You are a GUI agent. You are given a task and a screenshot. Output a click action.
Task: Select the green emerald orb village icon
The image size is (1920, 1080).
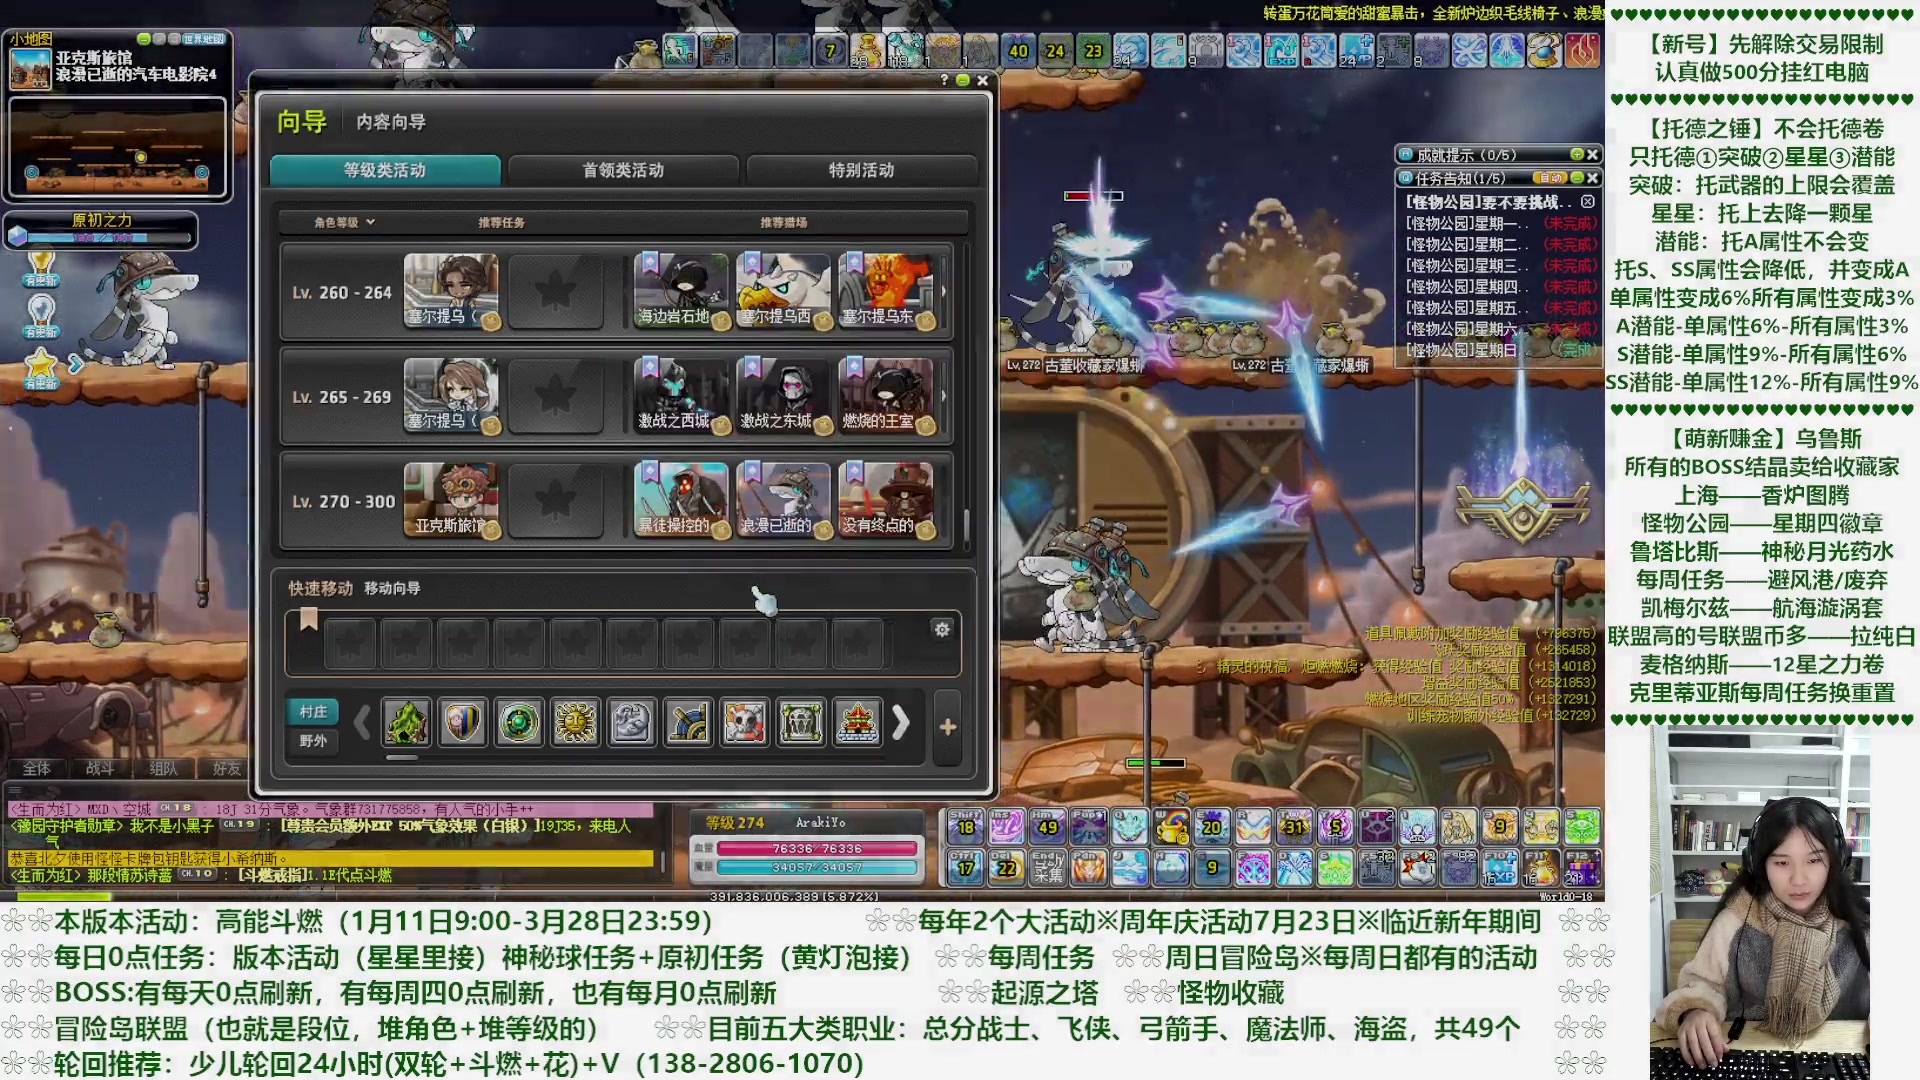click(x=519, y=722)
